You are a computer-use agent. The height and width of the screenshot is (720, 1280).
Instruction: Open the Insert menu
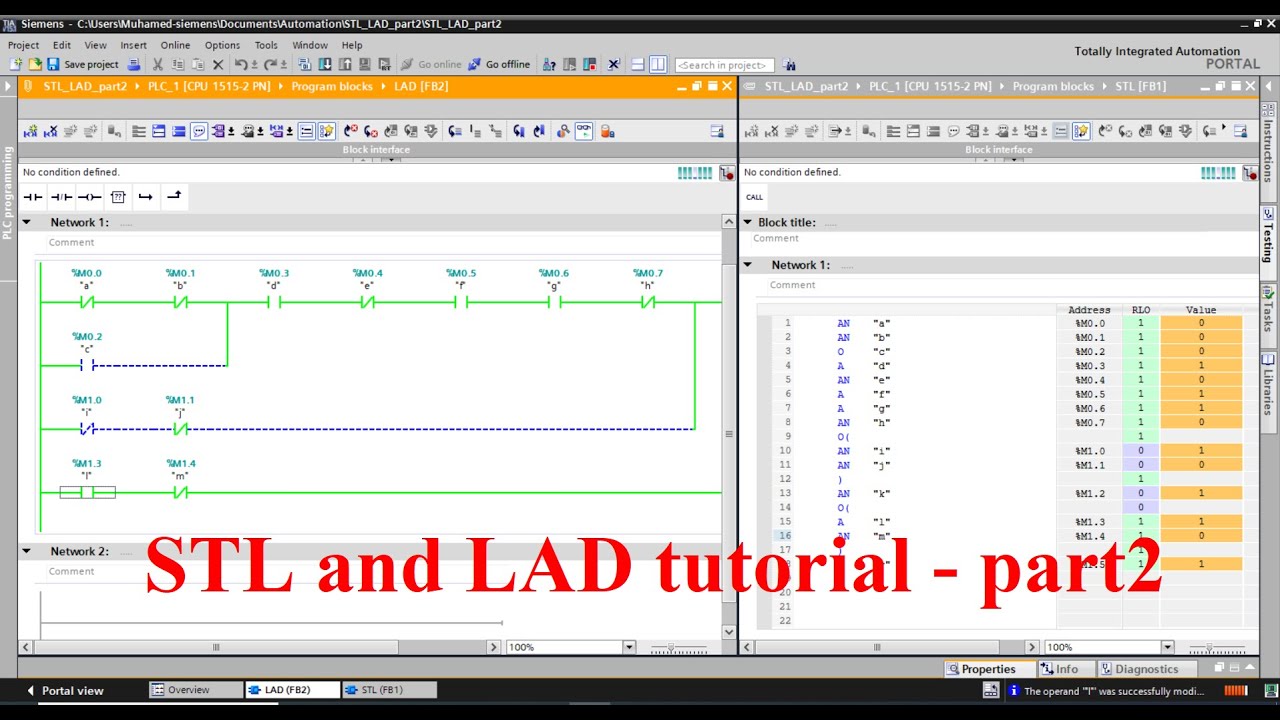coord(133,45)
